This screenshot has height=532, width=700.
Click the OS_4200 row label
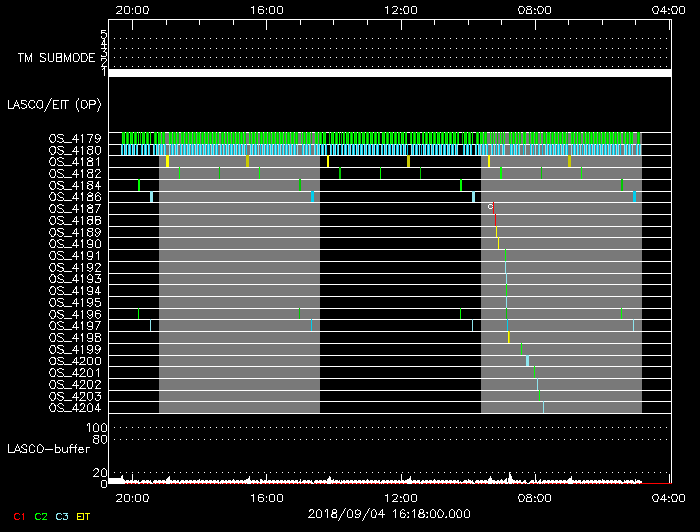coord(75,361)
